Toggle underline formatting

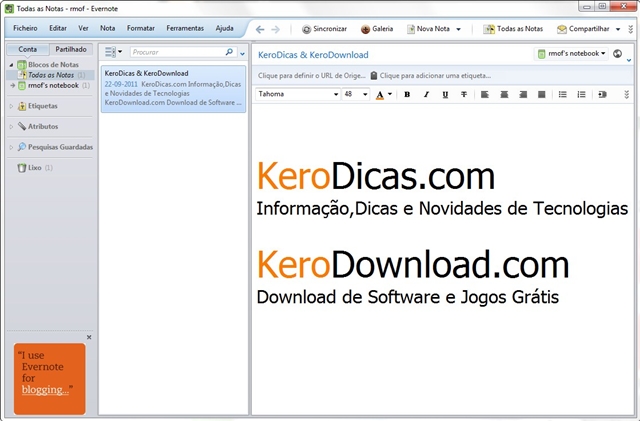click(x=445, y=94)
